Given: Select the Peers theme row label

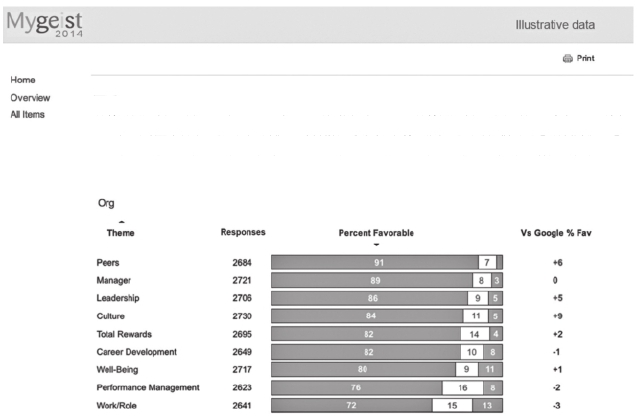Looking at the screenshot, I should (108, 262).
